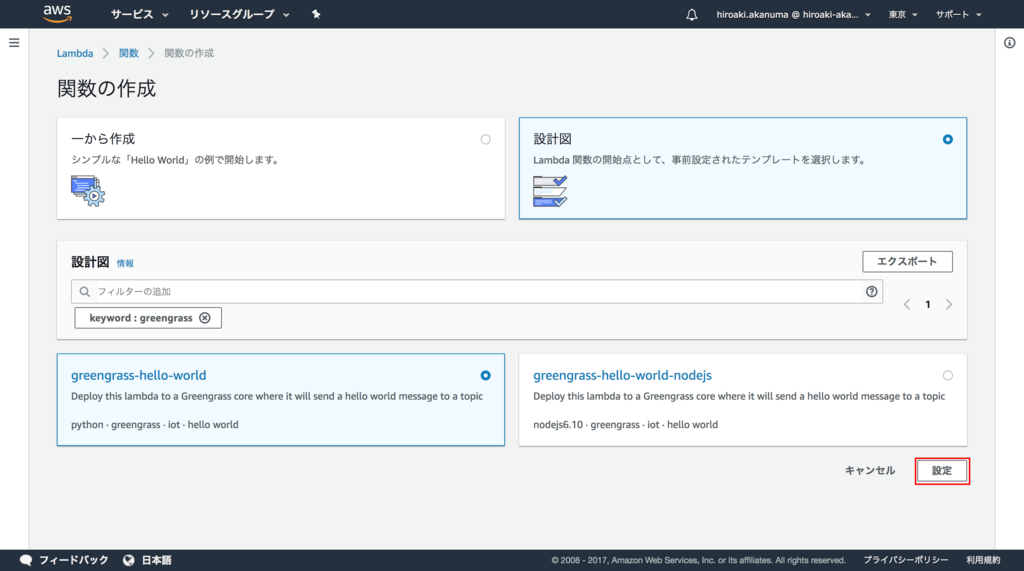Open the サポート dropdown menu
Screen dimensions: 1024x571
pyautogui.click(x=958, y=14)
